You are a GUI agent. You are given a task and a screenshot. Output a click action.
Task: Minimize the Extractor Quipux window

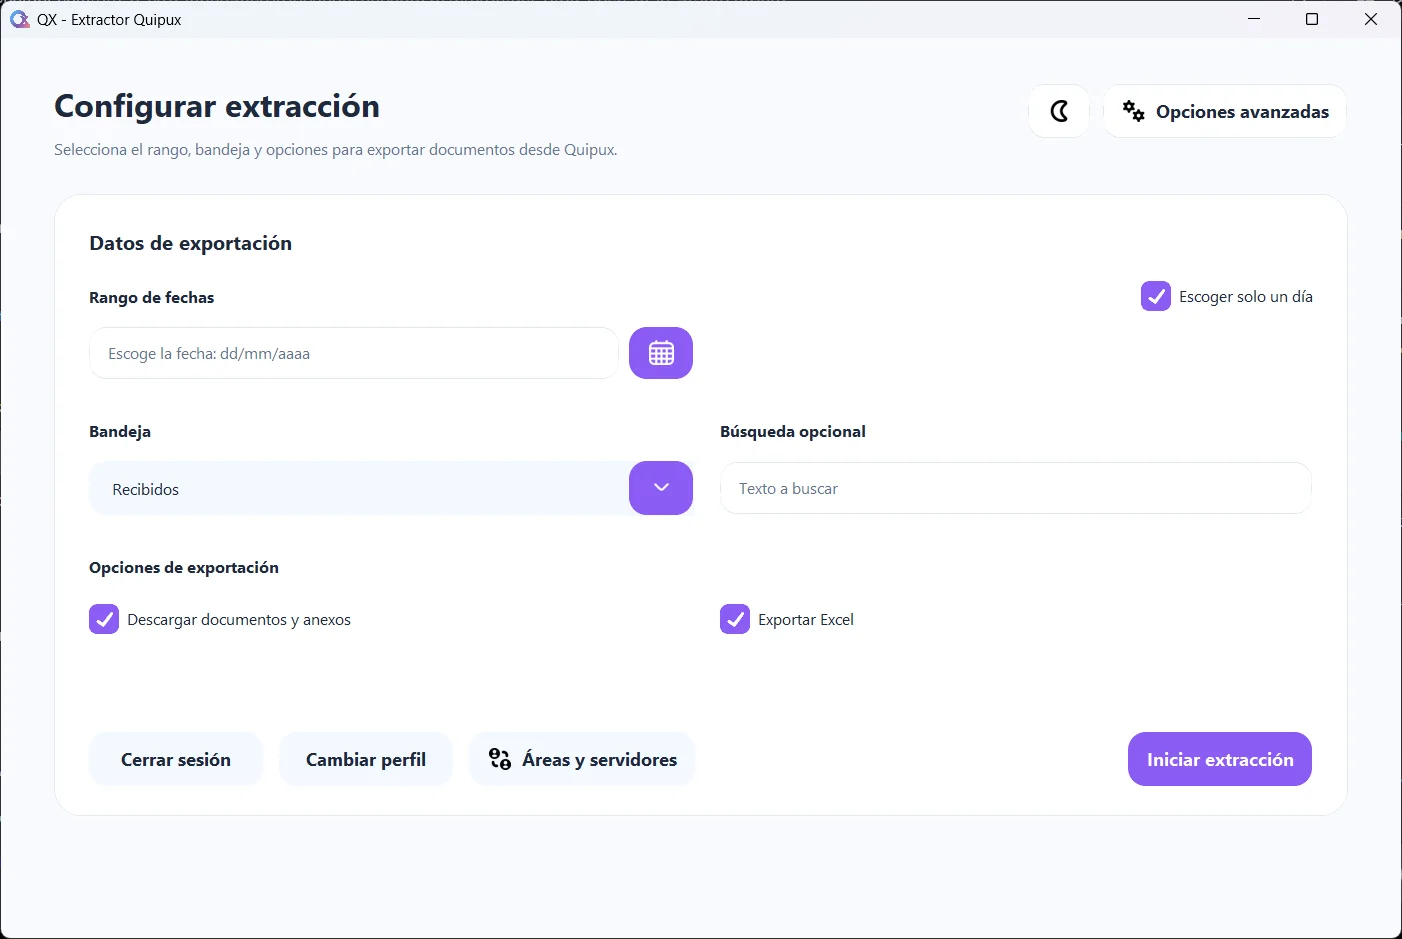pyautogui.click(x=1254, y=19)
